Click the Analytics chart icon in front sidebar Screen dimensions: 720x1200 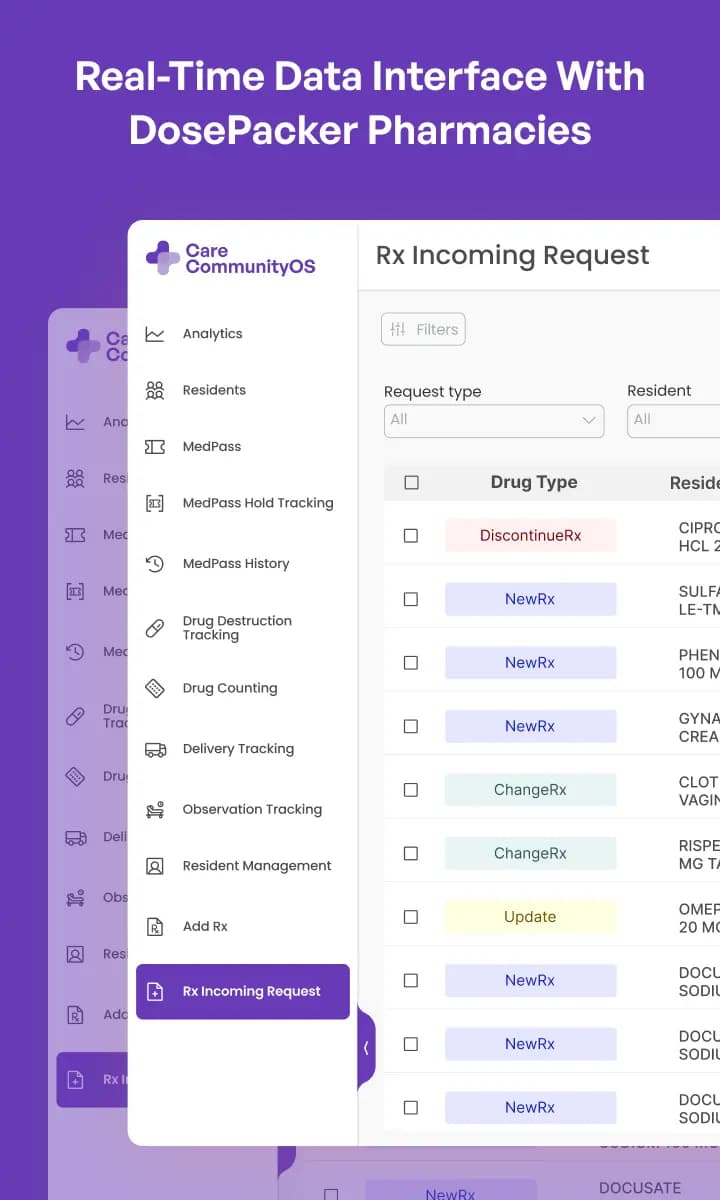155,334
